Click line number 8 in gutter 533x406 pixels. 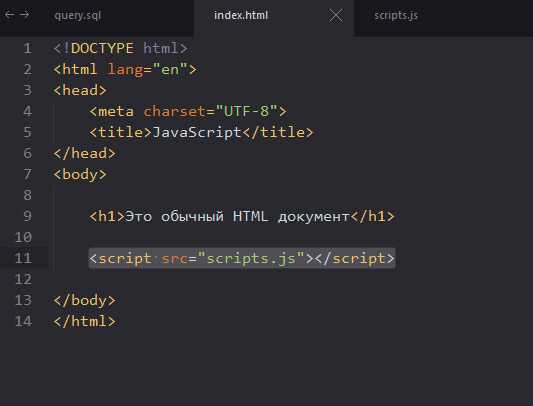(28, 195)
